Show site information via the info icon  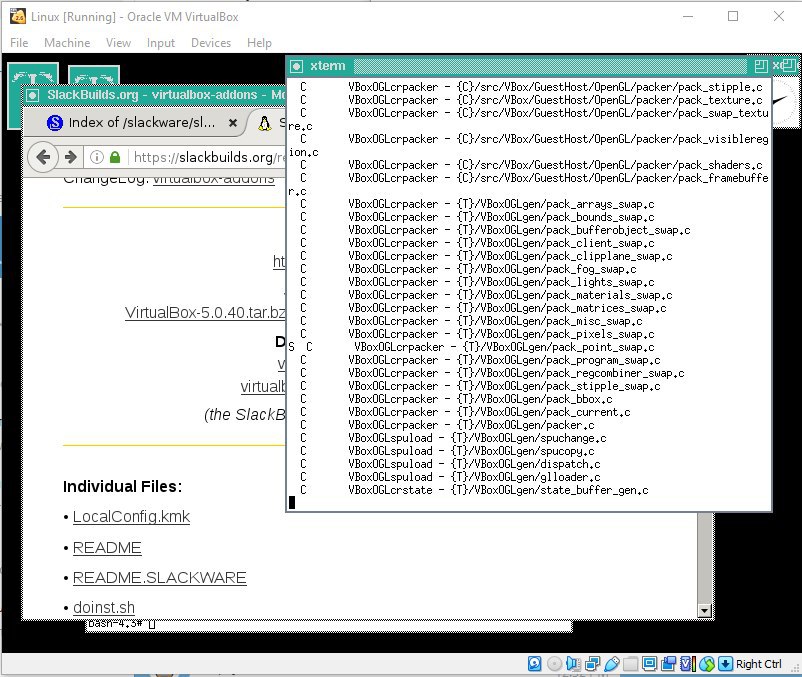click(97, 157)
